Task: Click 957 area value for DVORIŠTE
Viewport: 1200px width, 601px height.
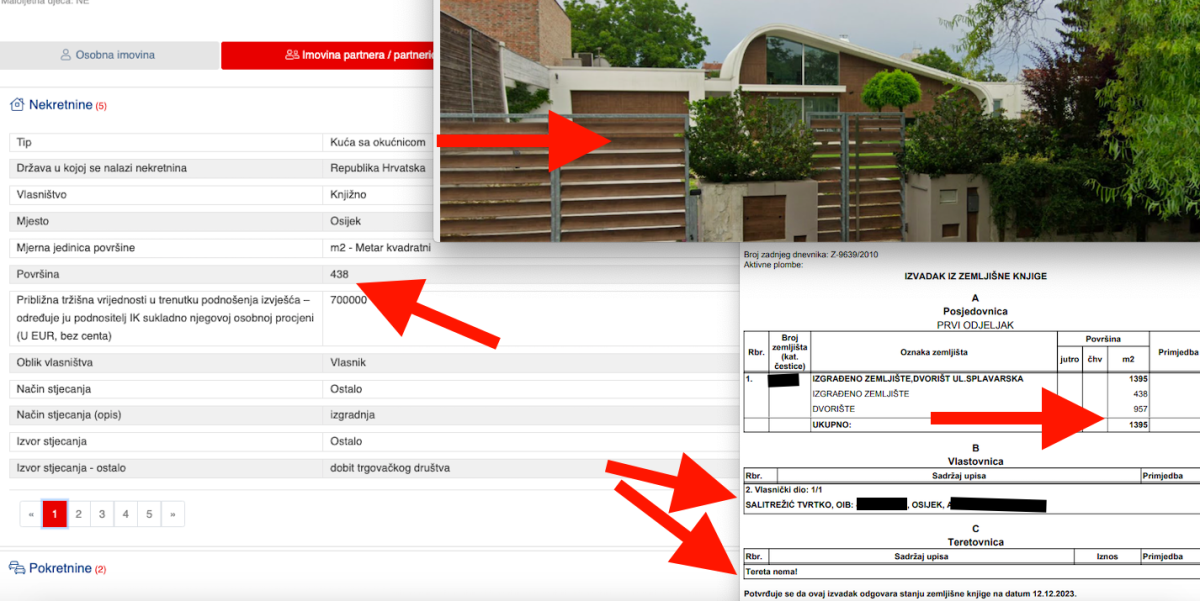Action: point(1140,409)
